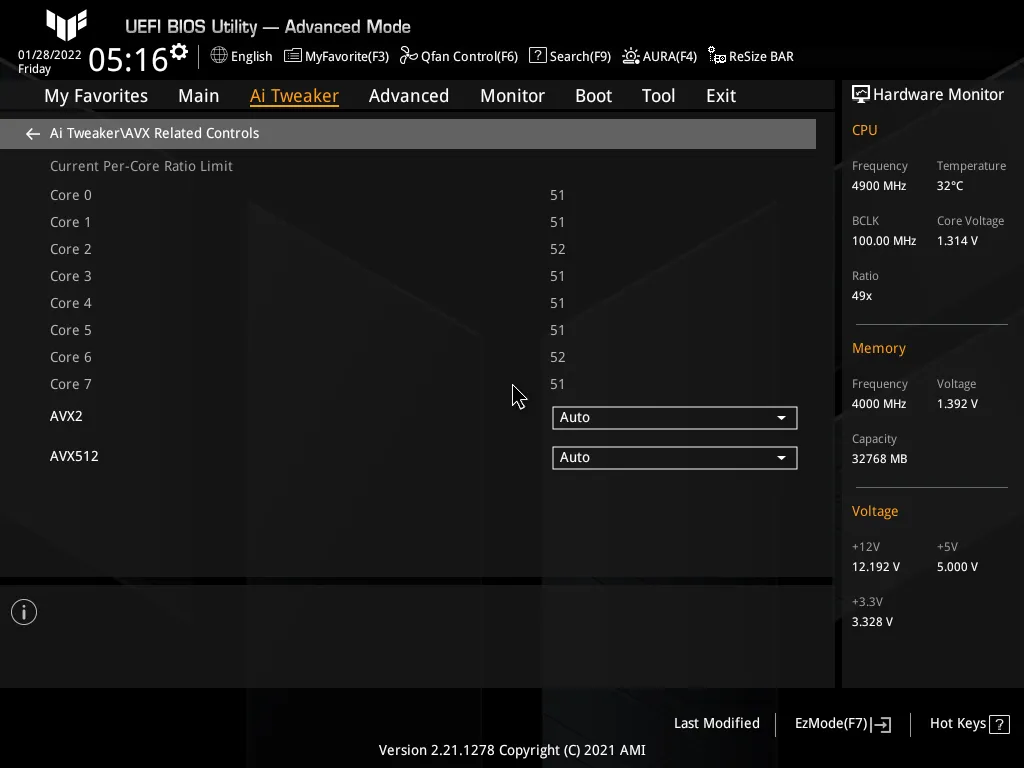1024x768 pixels.
Task: Open the Tool tab
Action: [658, 96]
